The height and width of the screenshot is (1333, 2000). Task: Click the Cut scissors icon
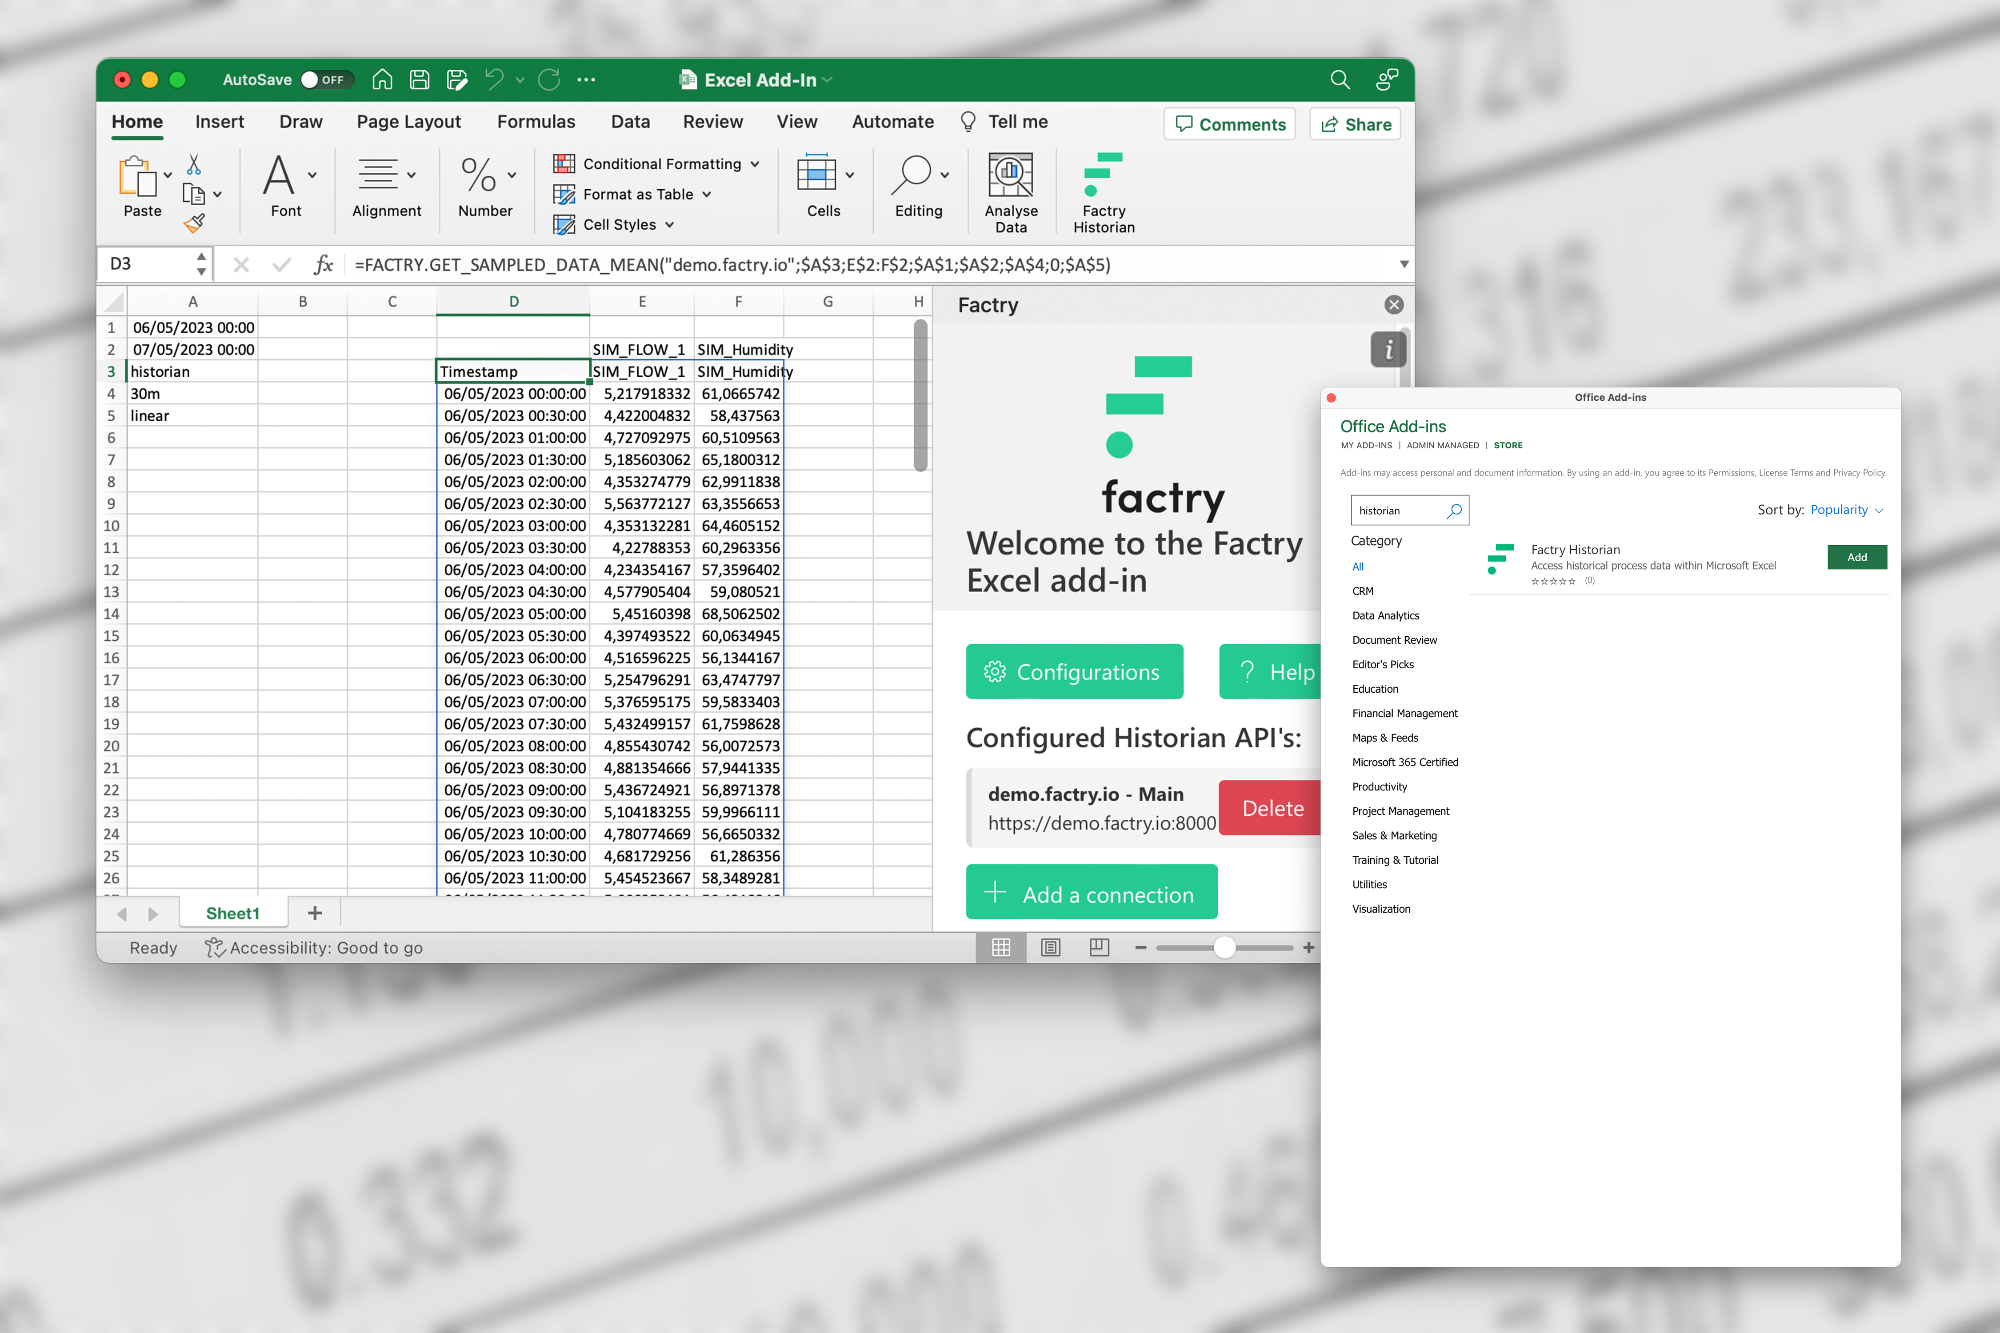click(194, 164)
